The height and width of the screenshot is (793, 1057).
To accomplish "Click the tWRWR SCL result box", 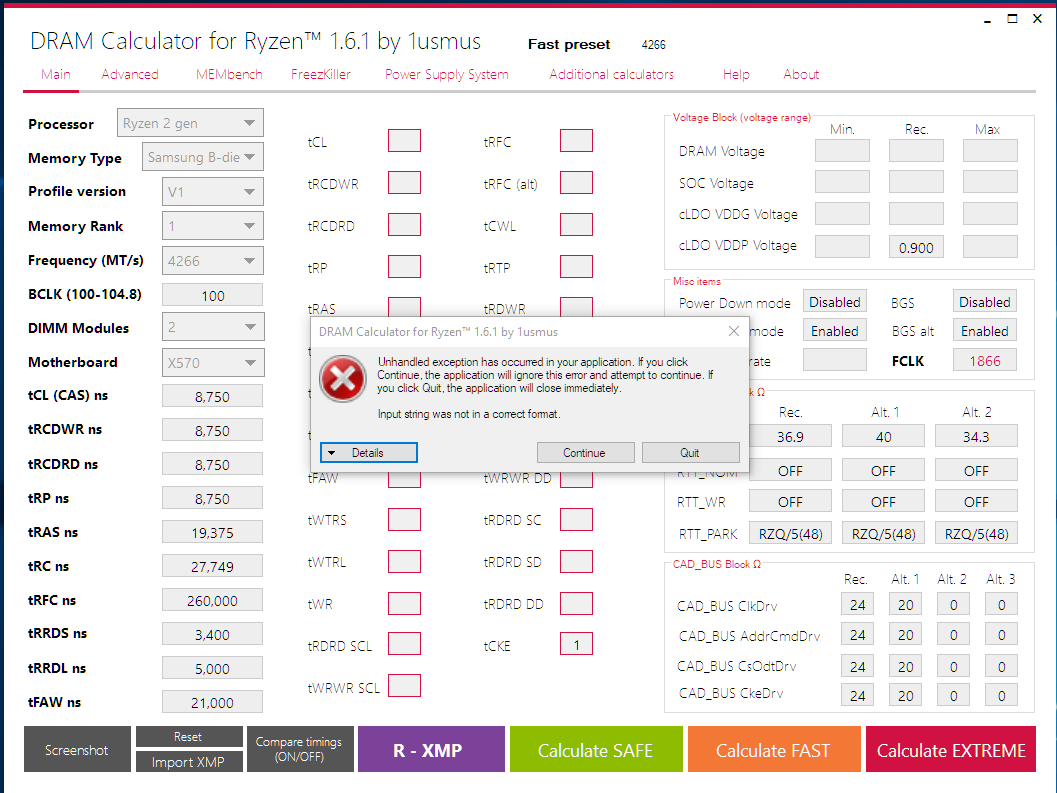I will 404,686.
